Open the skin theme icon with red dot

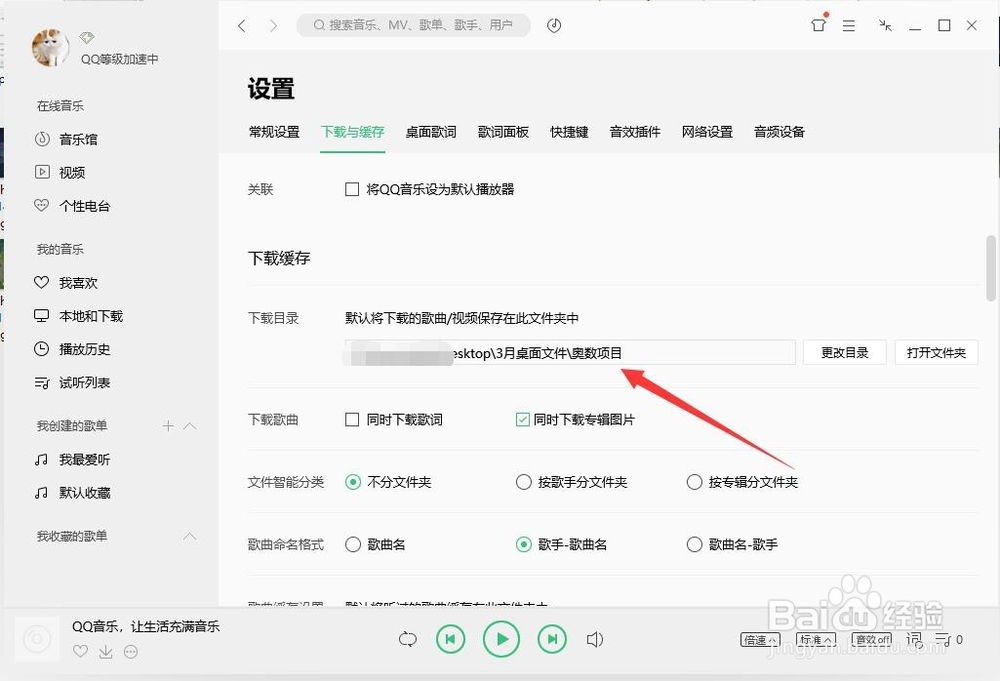click(x=818, y=25)
